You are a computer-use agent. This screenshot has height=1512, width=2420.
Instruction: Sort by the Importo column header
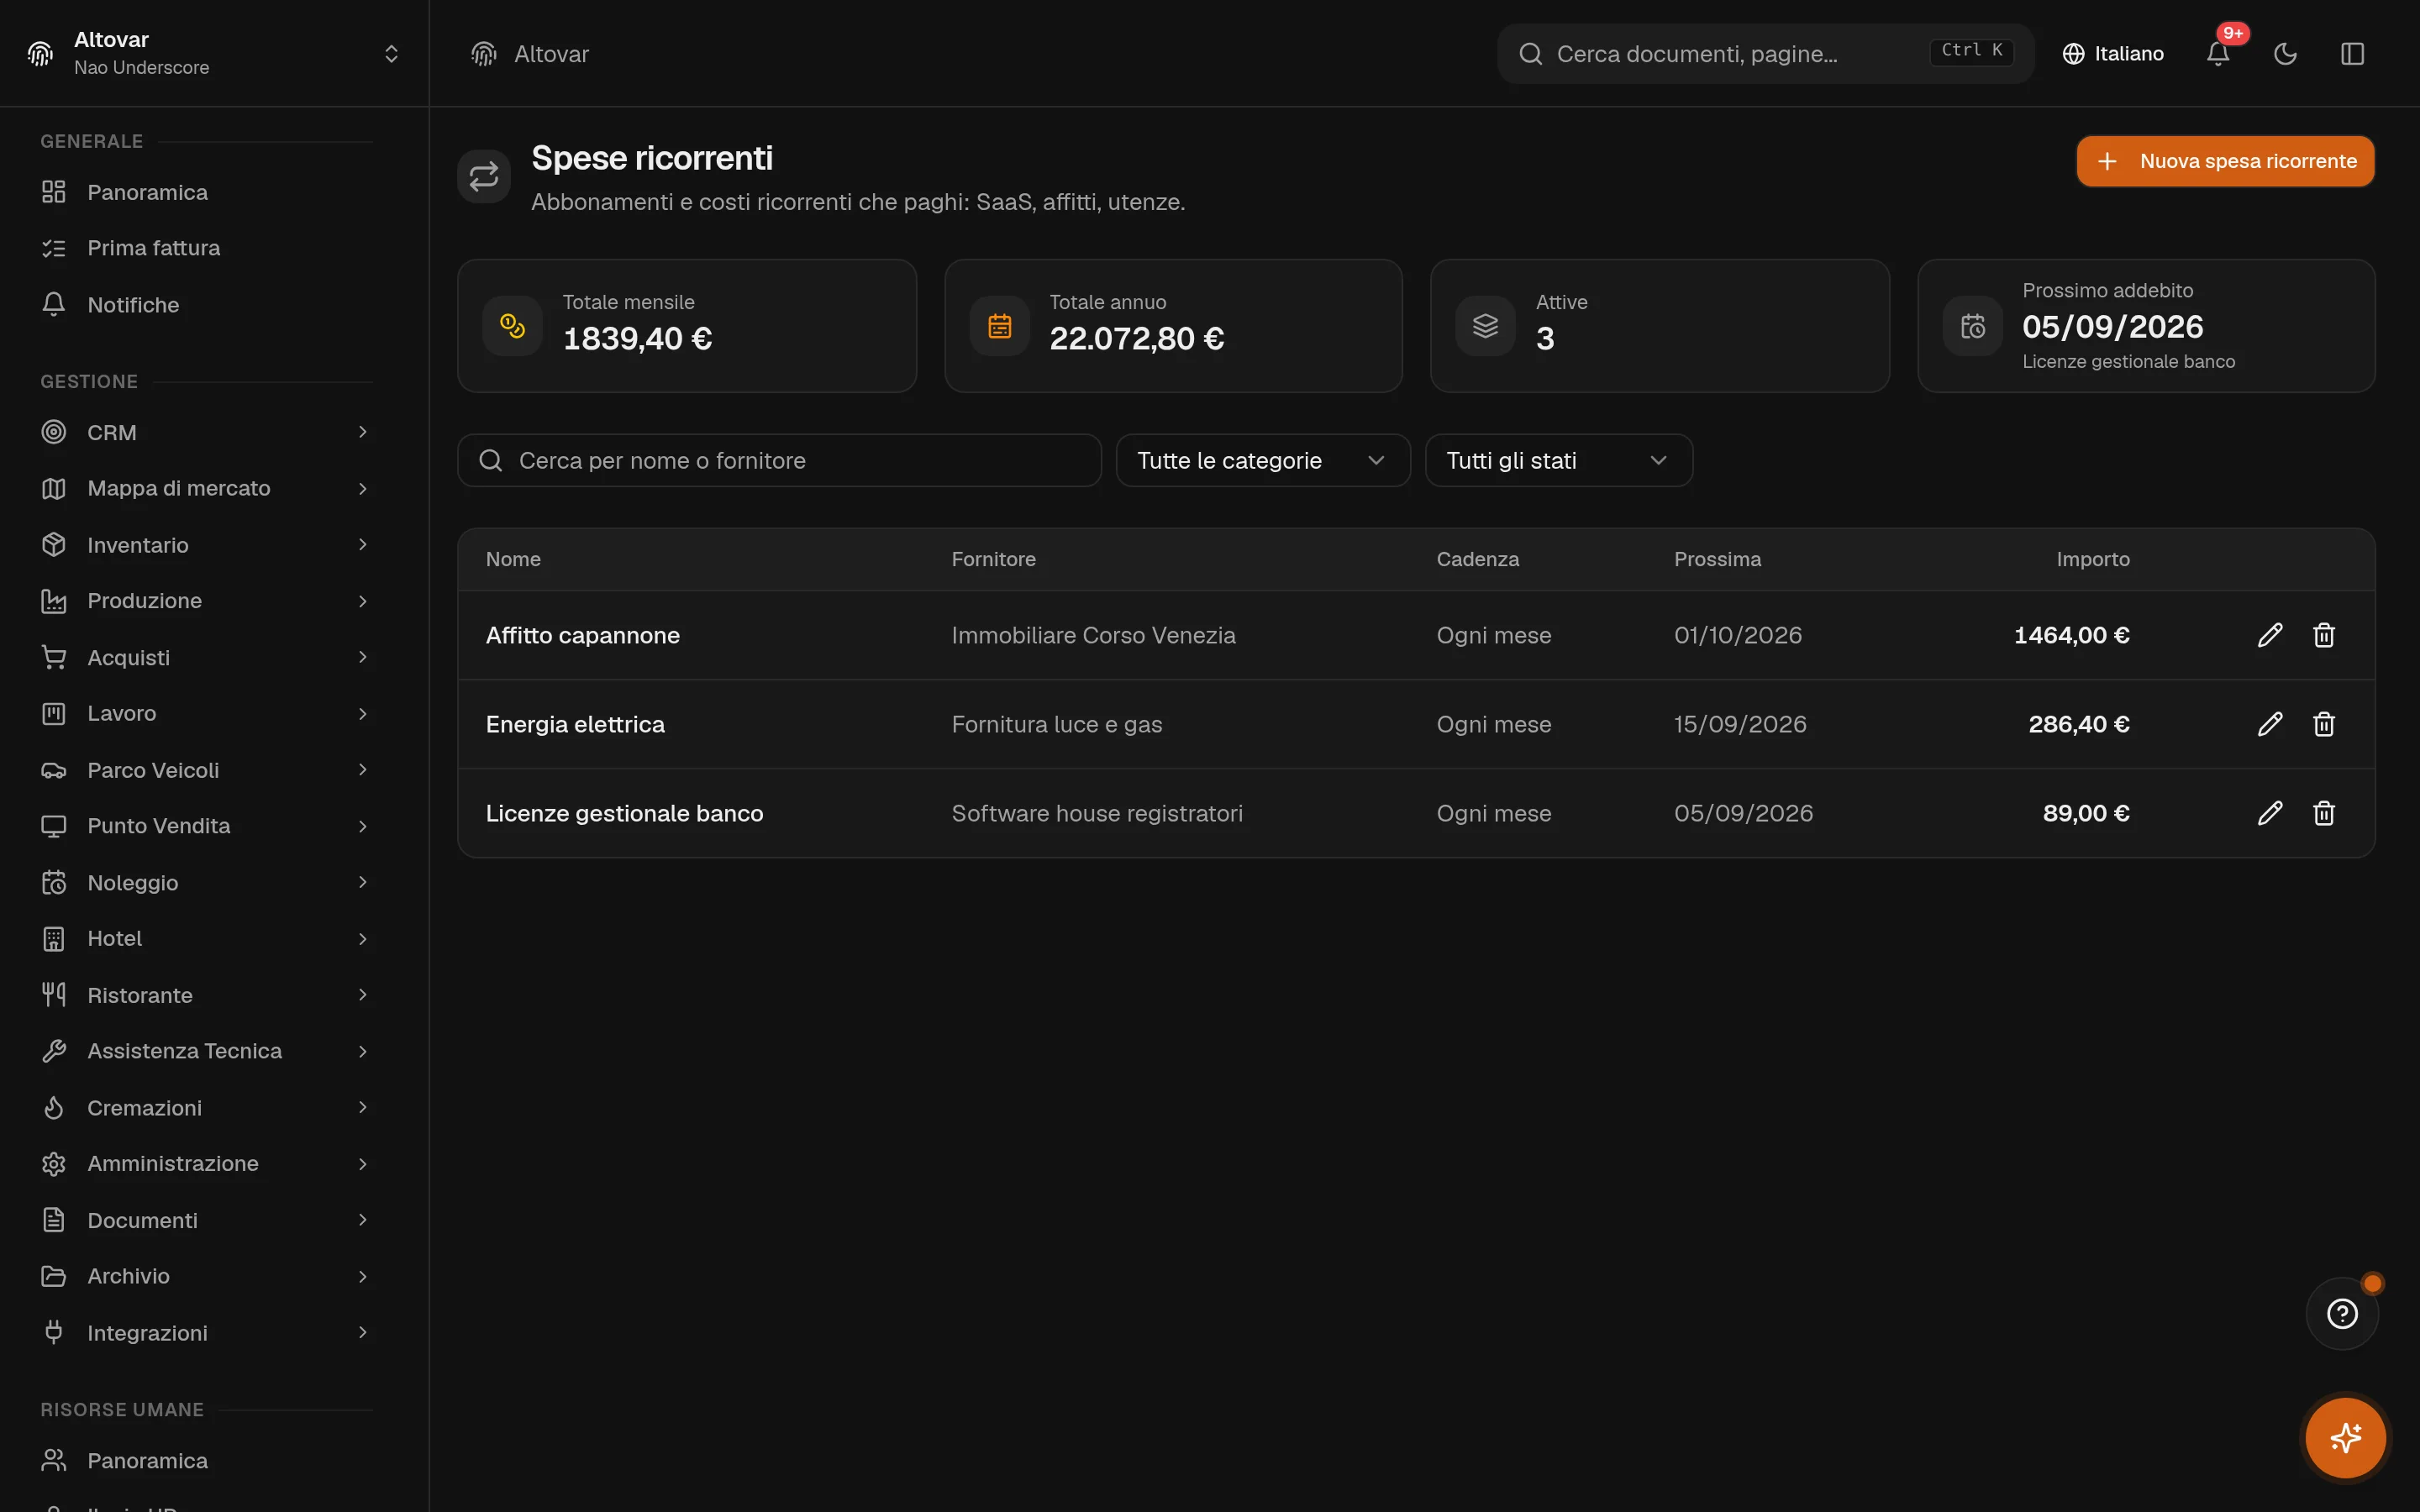(x=2093, y=559)
